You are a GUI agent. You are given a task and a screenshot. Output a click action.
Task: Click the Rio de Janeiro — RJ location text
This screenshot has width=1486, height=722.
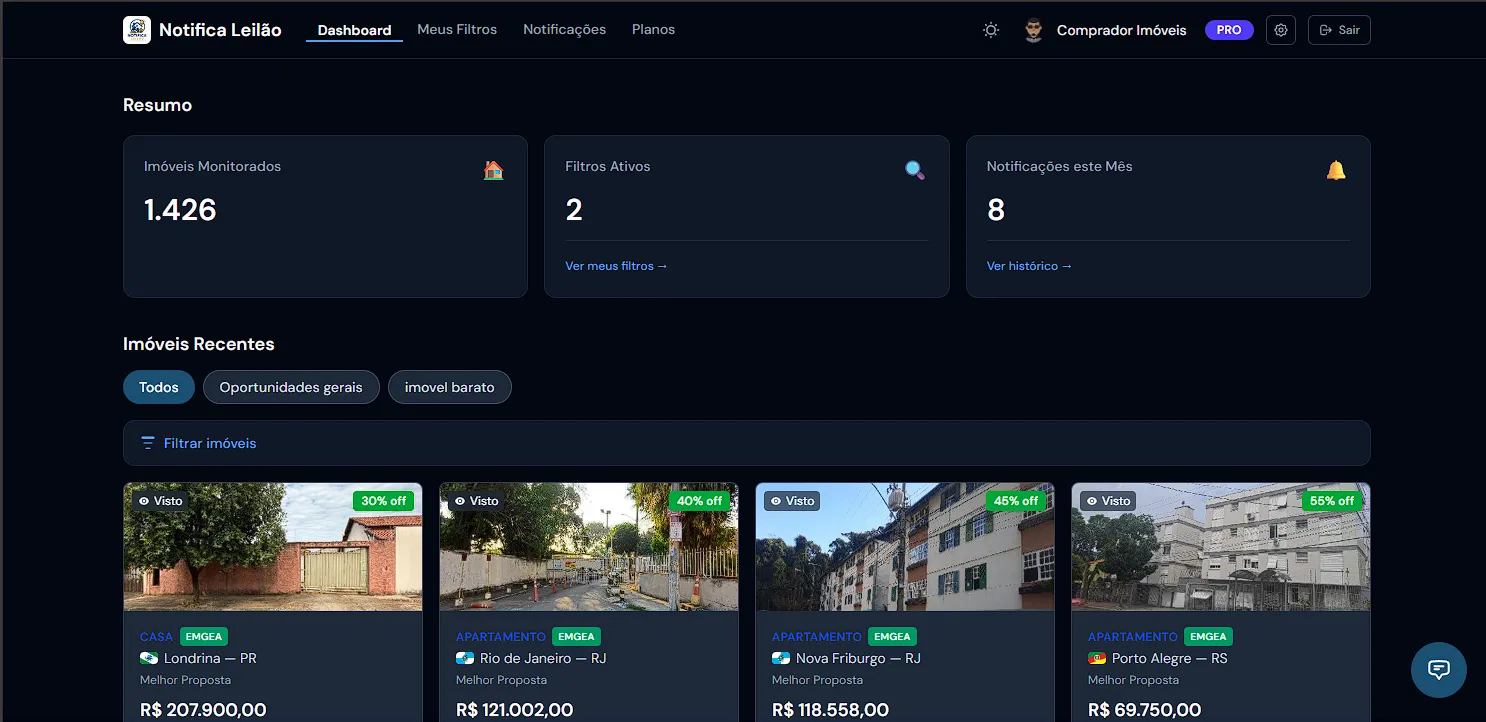[x=543, y=658]
